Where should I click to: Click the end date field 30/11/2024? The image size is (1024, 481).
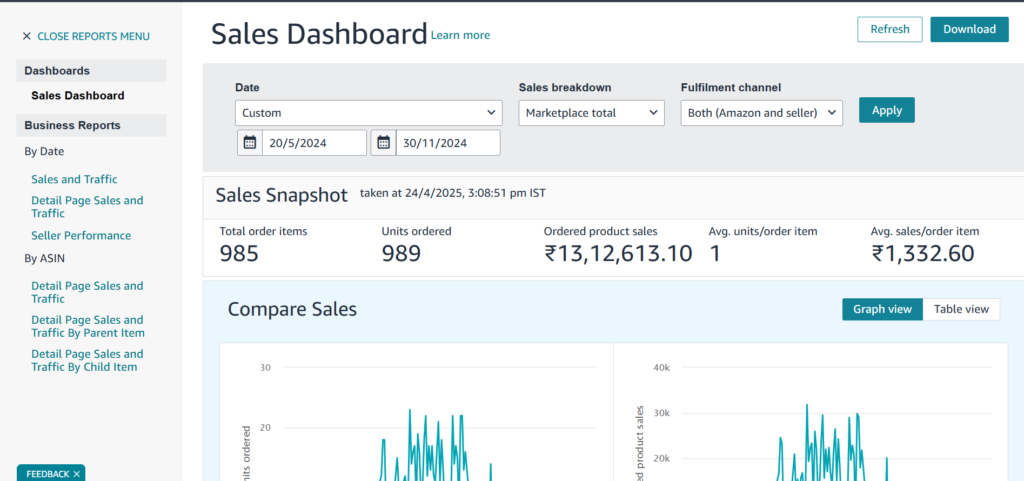pos(448,142)
